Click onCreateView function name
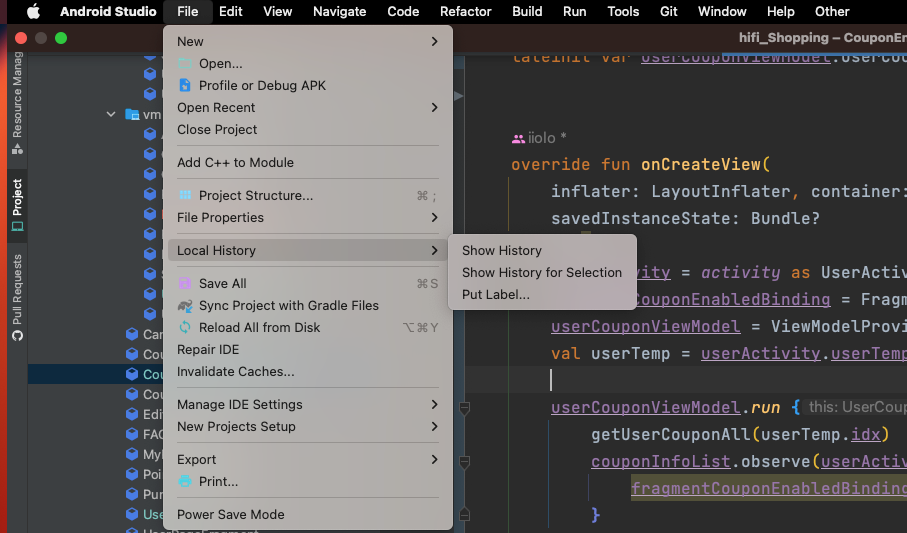Image resolution: width=907 pixels, height=533 pixels. [700, 164]
